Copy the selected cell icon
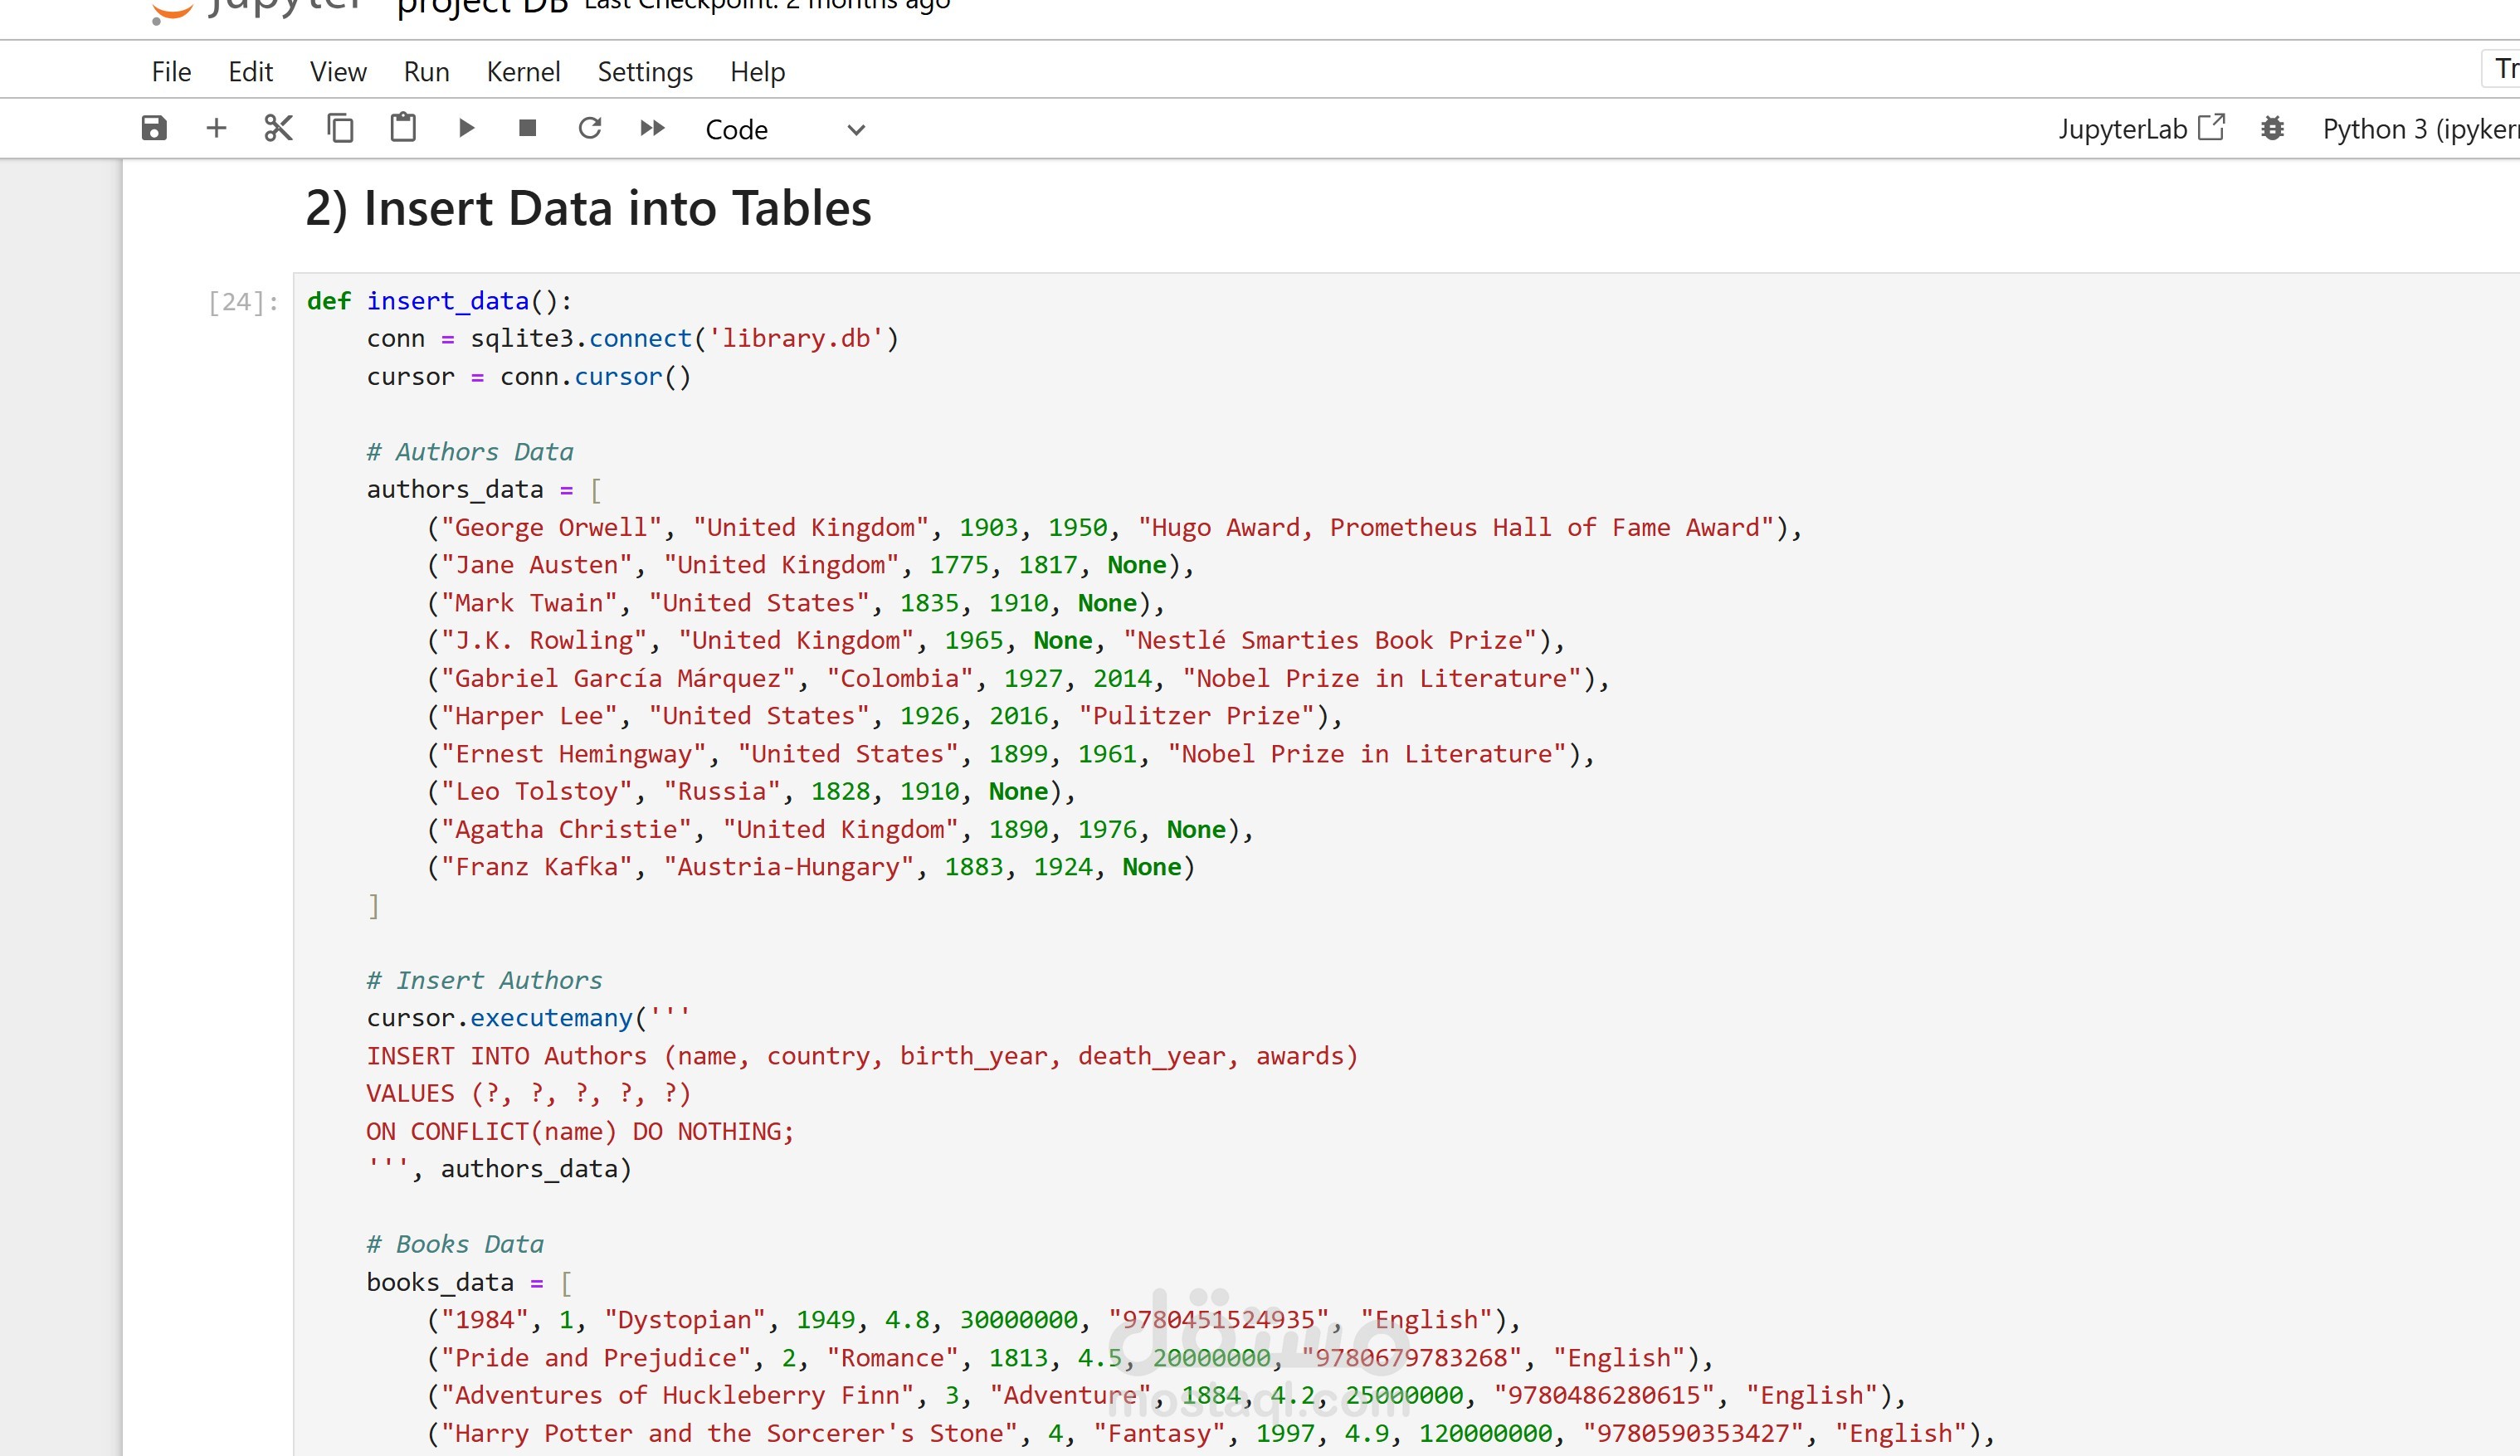The height and width of the screenshot is (1456, 2520). click(340, 128)
